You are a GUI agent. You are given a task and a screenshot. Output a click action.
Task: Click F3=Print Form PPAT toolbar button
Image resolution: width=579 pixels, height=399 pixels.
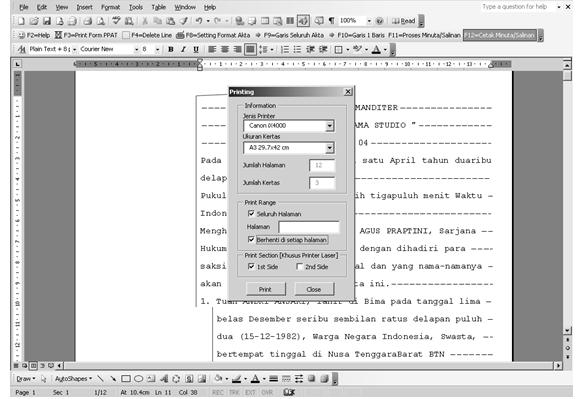point(86,35)
